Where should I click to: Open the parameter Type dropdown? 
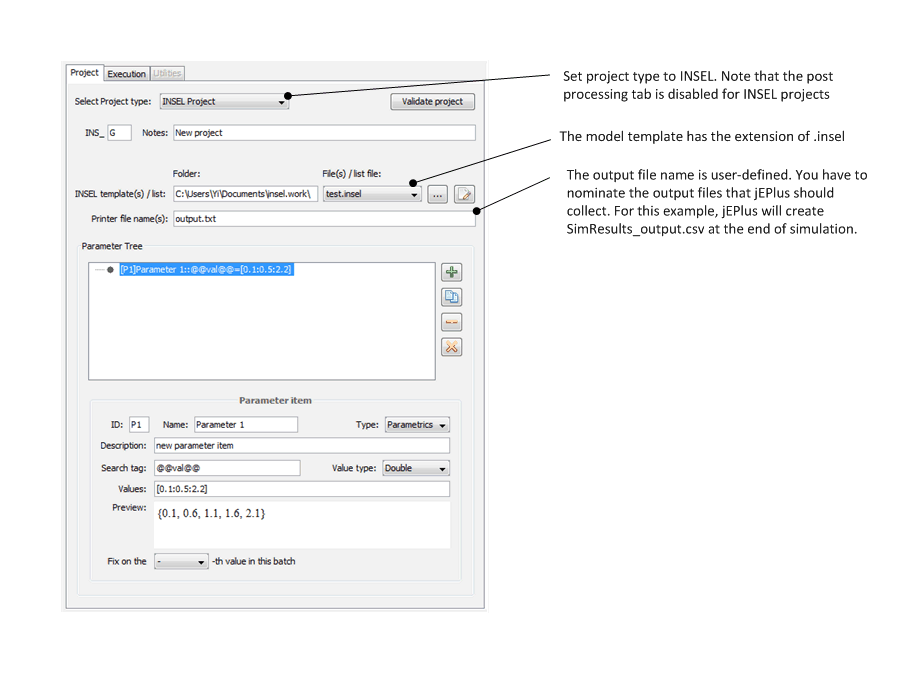click(417, 425)
